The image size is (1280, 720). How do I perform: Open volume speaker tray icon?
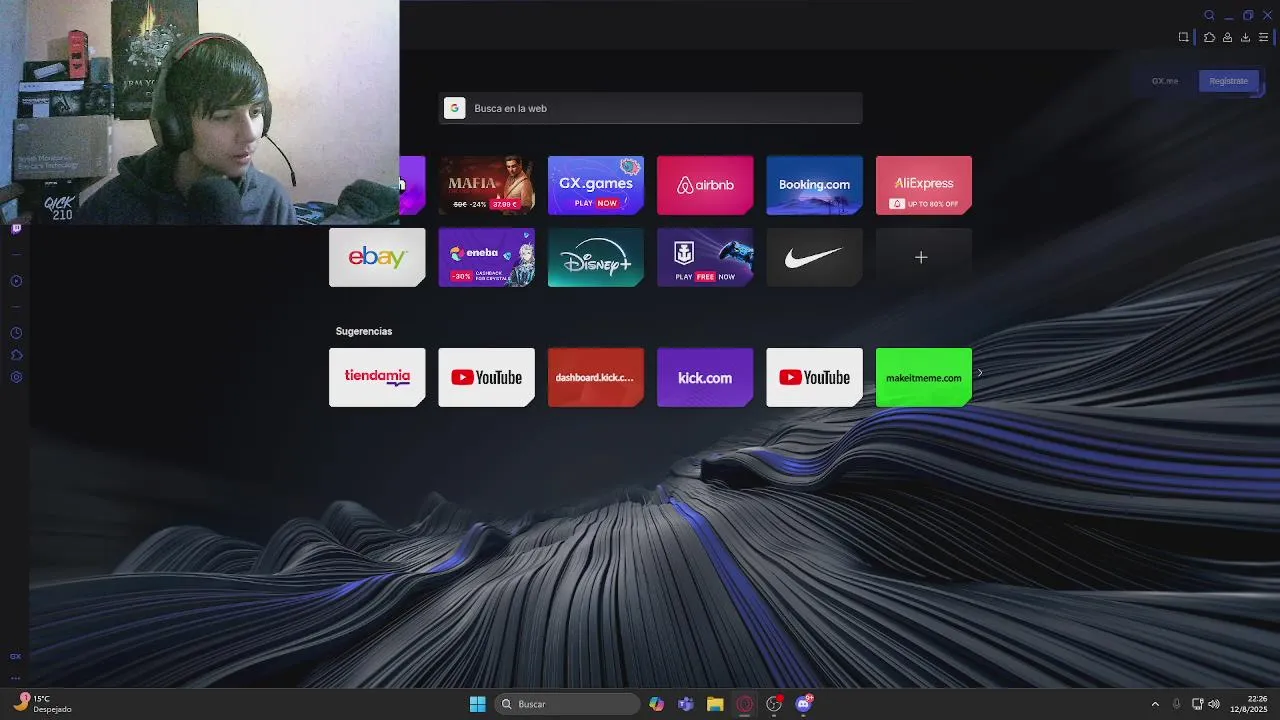[1214, 704]
